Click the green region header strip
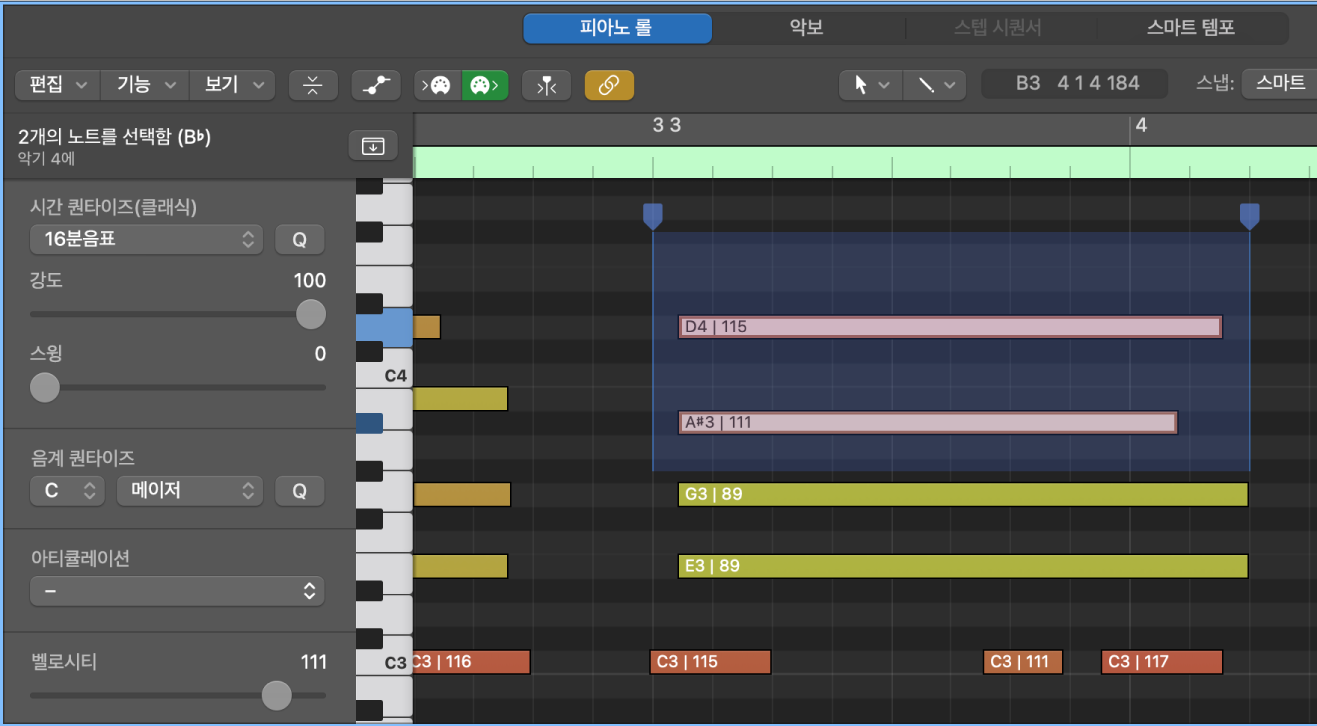Image resolution: width=1317 pixels, height=726 pixels. 864,161
